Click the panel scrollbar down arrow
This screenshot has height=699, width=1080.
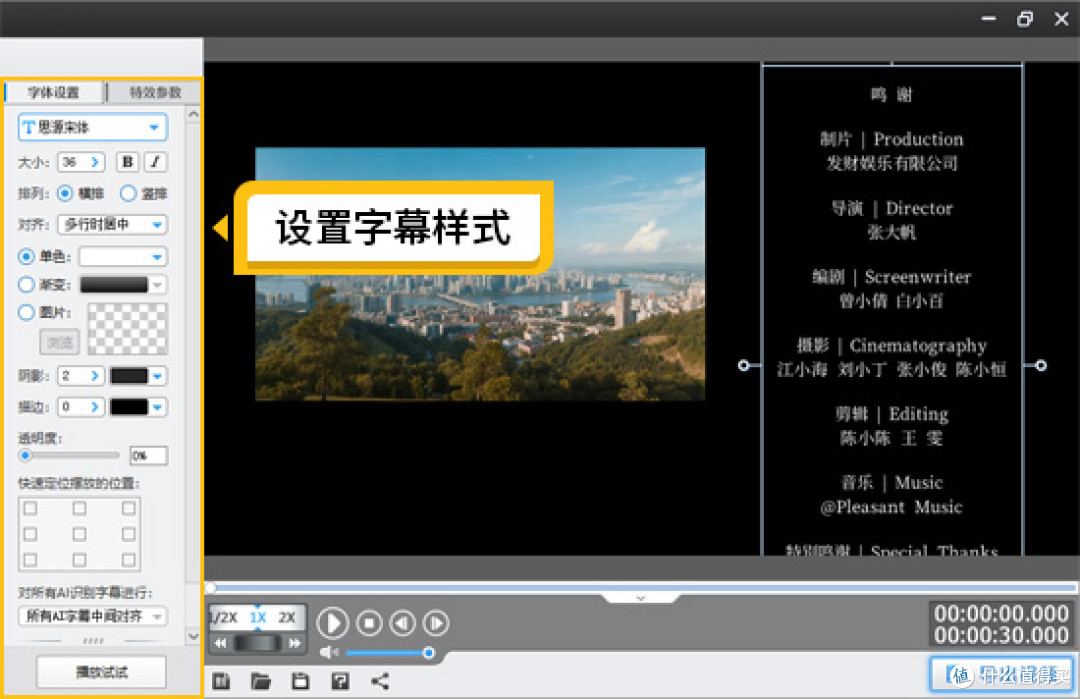coord(194,636)
